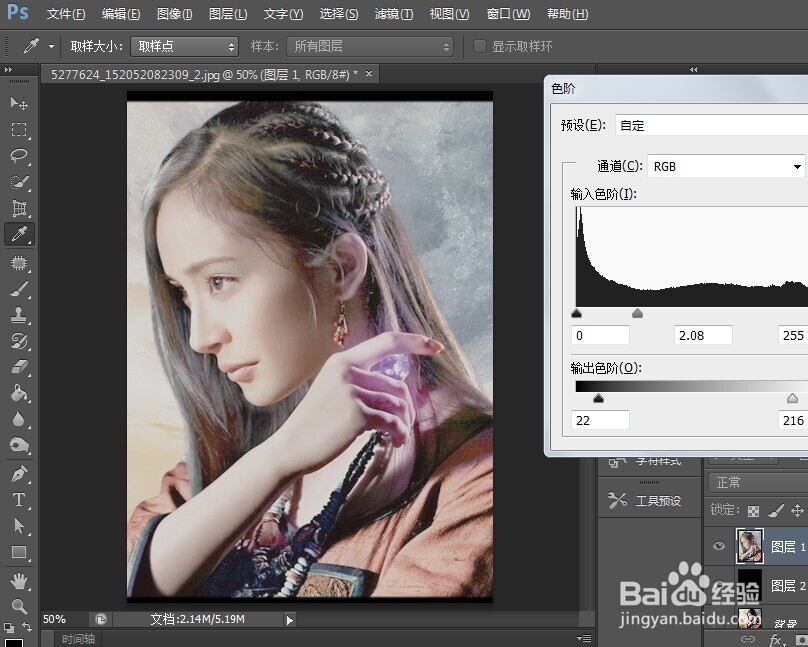
Task: Select the Quick Selection tool
Action: pyautogui.click(x=19, y=182)
